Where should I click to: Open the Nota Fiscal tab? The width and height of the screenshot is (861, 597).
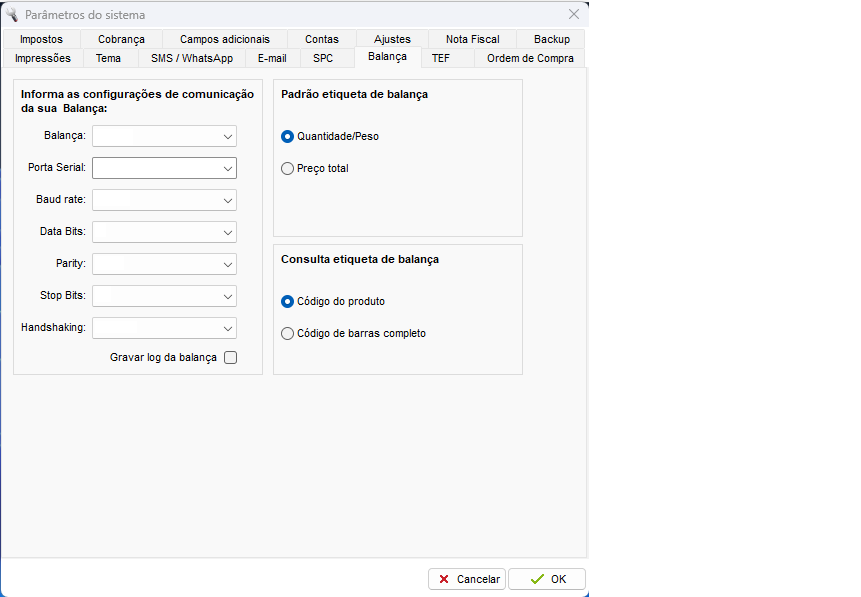(x=472, y=40)
